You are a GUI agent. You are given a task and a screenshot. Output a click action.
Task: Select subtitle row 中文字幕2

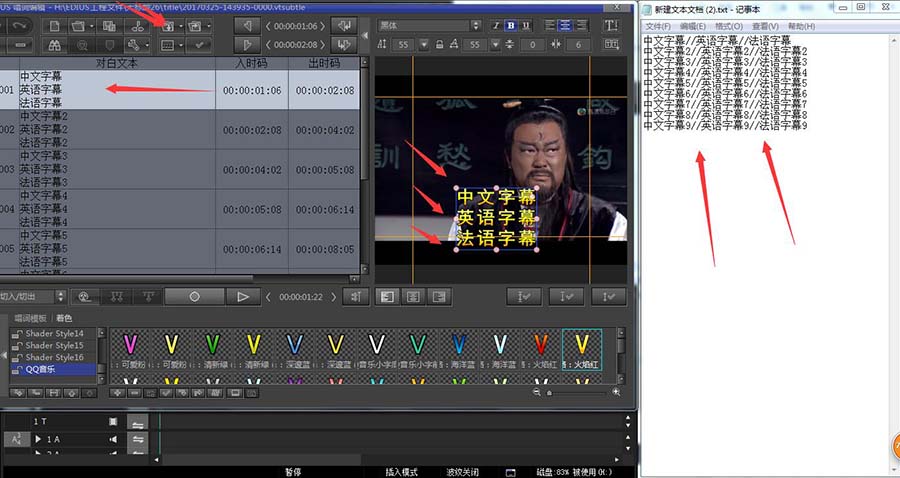click(181, 130)
